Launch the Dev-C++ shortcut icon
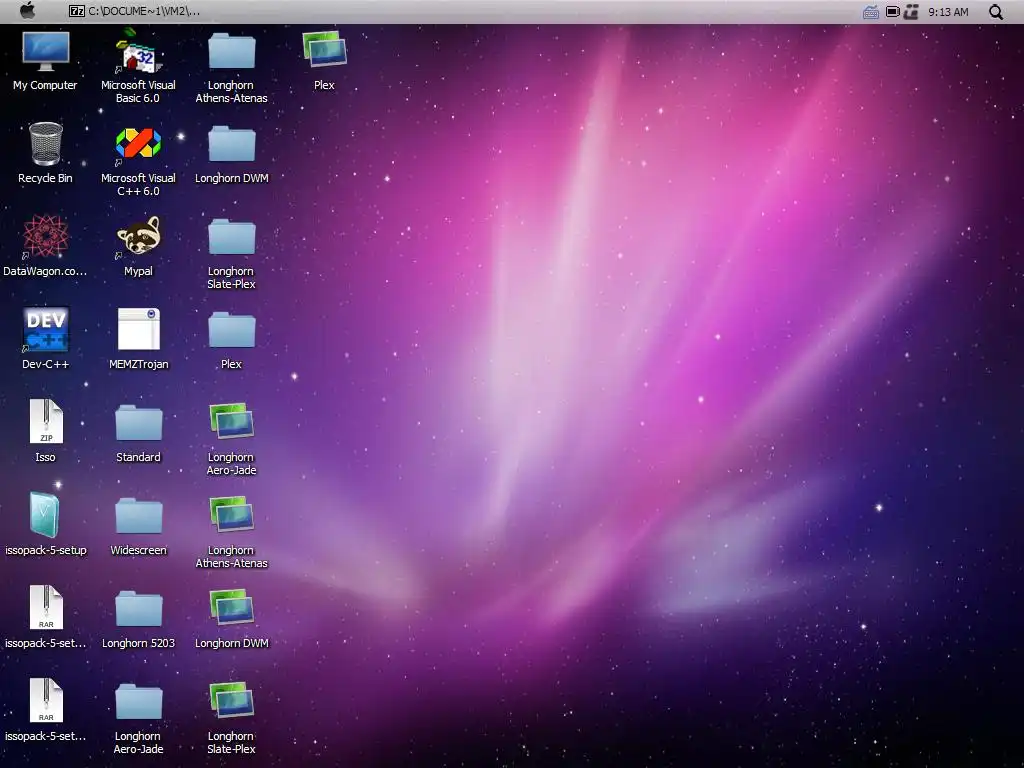1024x768 pixels. click(46, 330)
